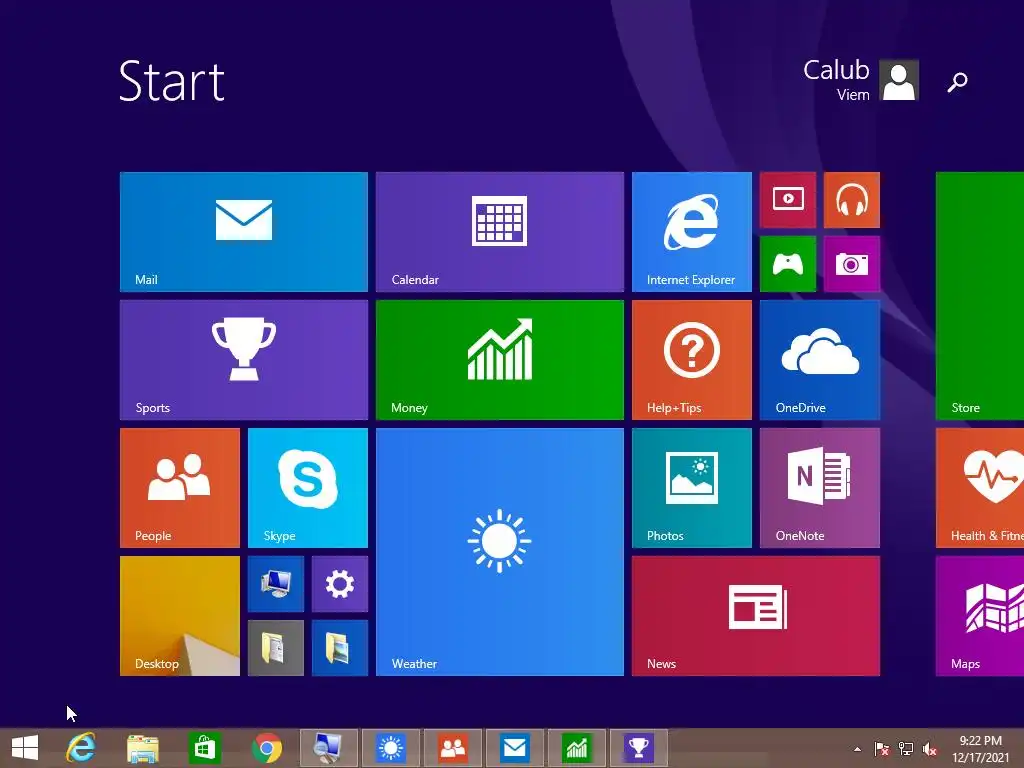This screenshot has width=1024, height=768.
Task: Click the user avatar picture
Action: 899,80
